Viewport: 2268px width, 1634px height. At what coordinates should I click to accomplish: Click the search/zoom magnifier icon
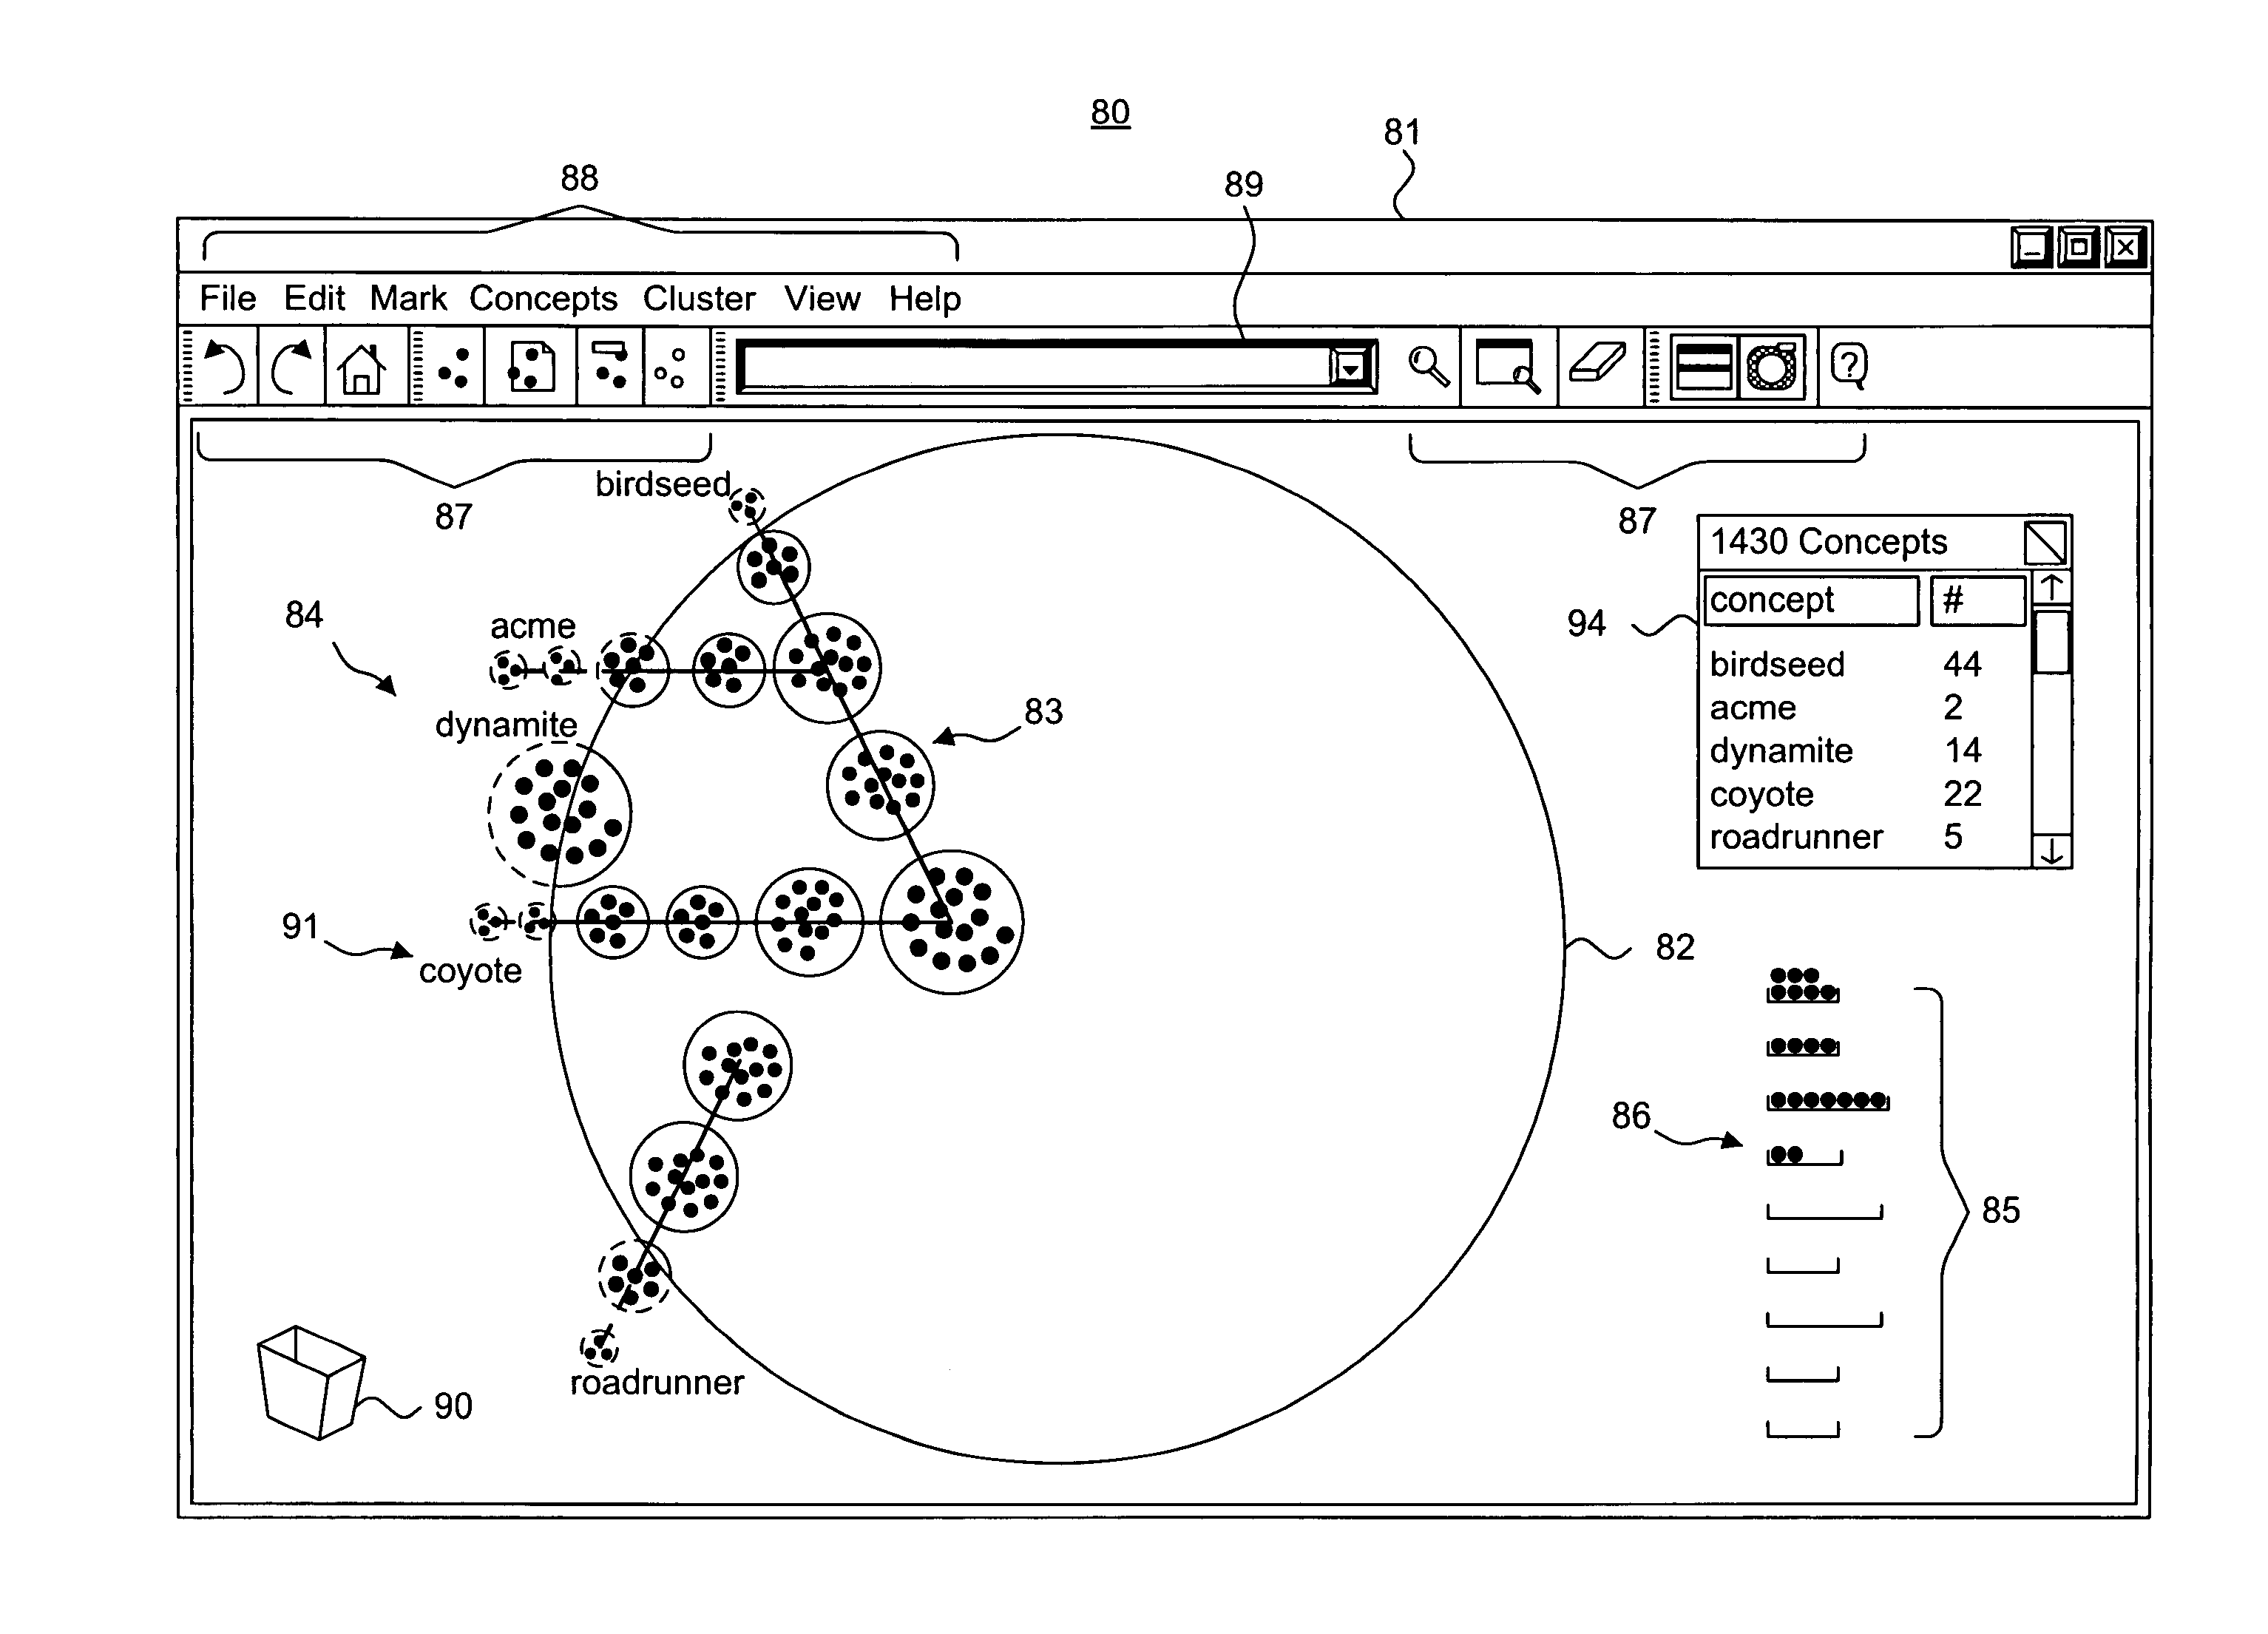pos(1428,345)
